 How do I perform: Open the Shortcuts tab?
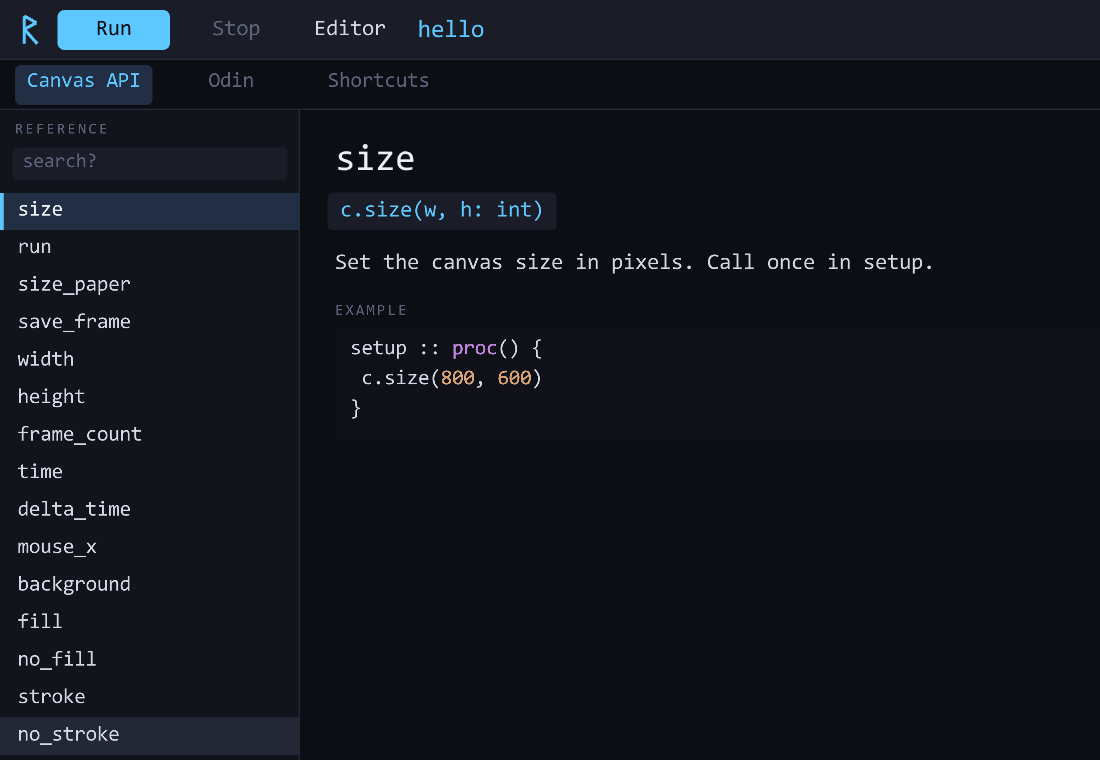[x=378, y=81]
